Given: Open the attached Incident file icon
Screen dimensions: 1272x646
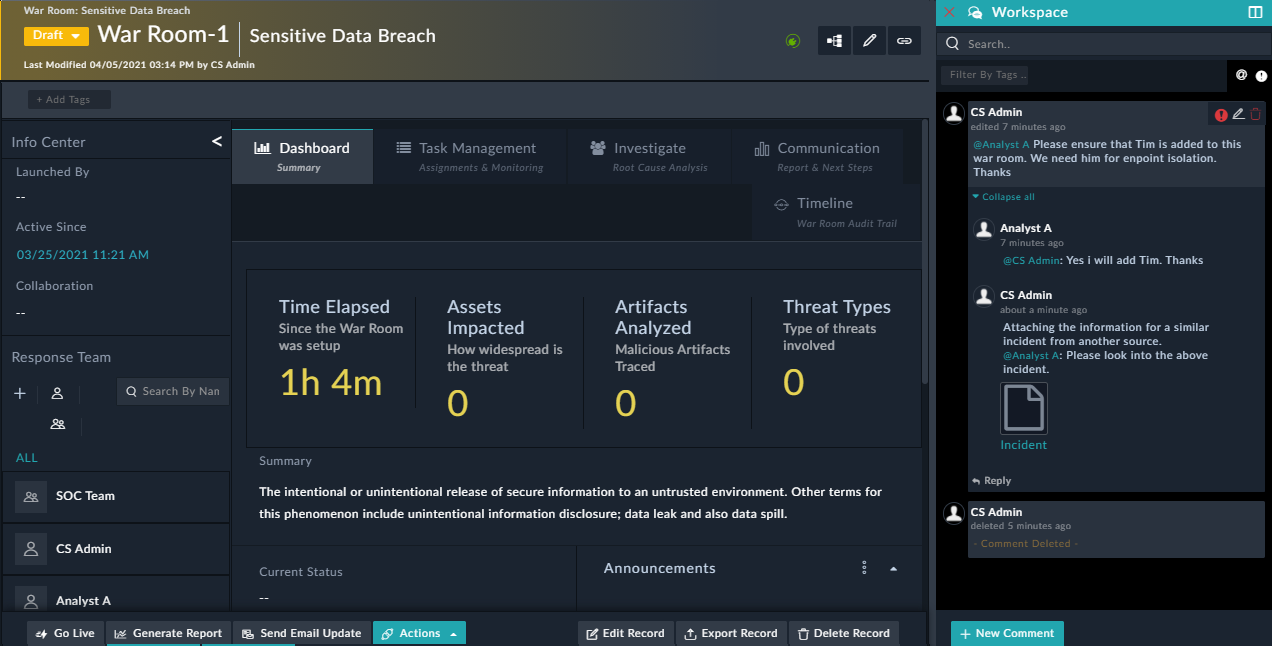Looking at the screenshot, I should (1024, 408).
